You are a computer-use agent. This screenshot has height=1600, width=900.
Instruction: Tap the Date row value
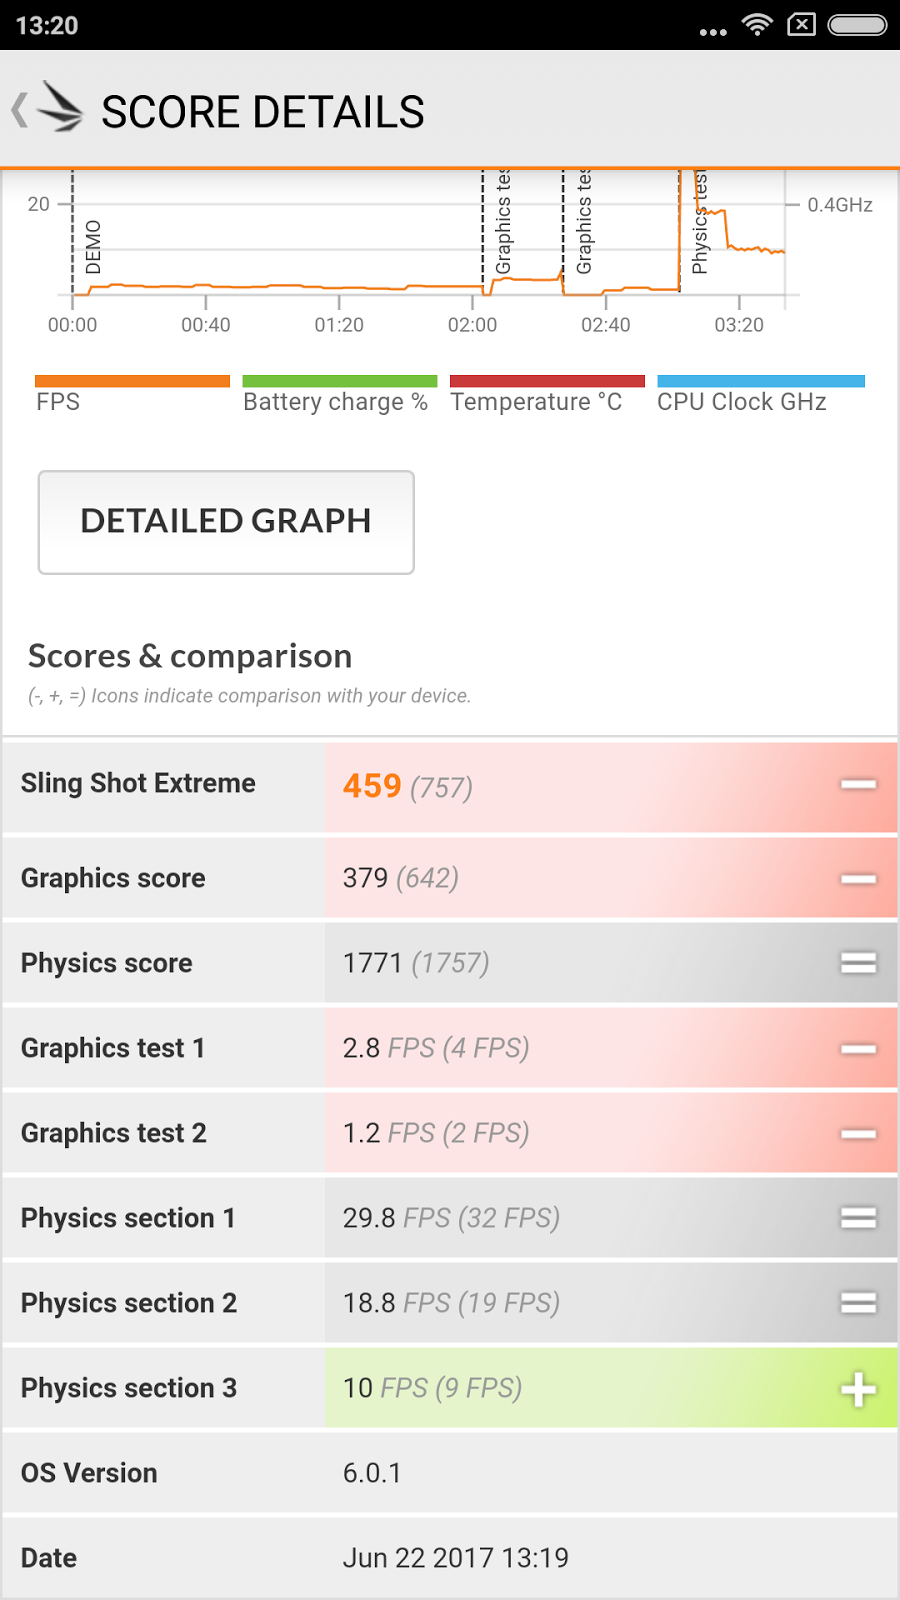[455, 1558]
